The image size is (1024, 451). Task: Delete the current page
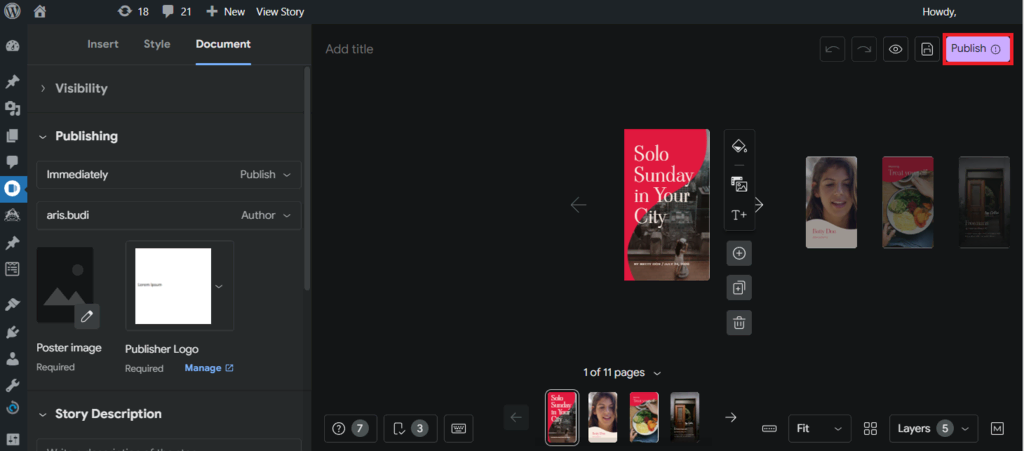click(739, 322)
